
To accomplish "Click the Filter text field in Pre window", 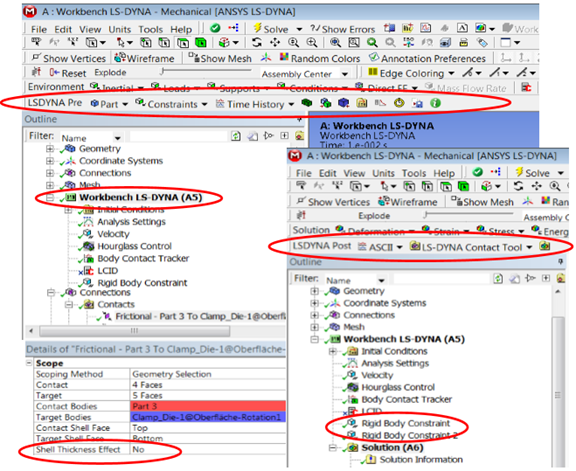I will (x=178, y=136).
